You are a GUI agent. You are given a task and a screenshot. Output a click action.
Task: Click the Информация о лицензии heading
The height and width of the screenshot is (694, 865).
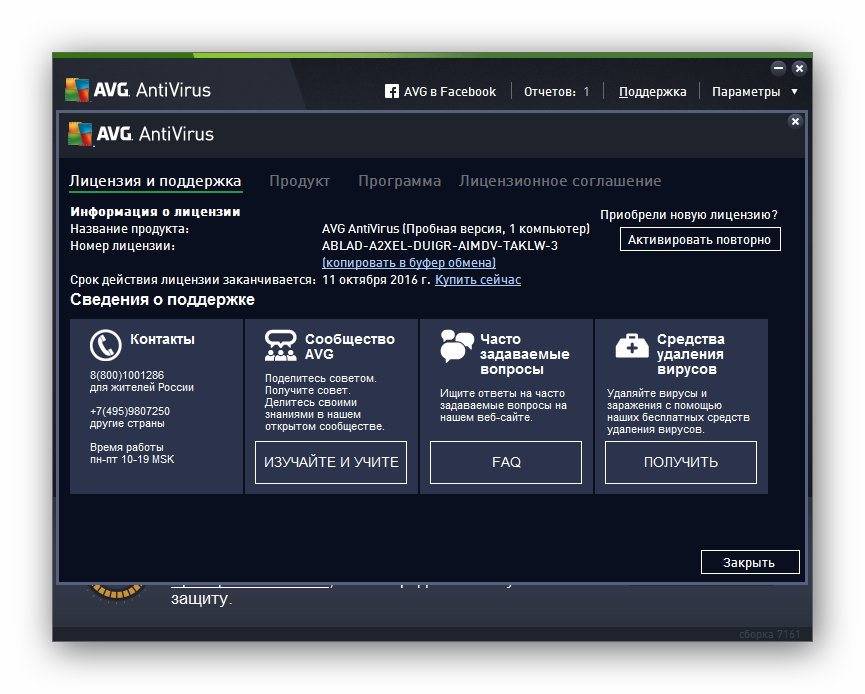[x=155, y=211]
